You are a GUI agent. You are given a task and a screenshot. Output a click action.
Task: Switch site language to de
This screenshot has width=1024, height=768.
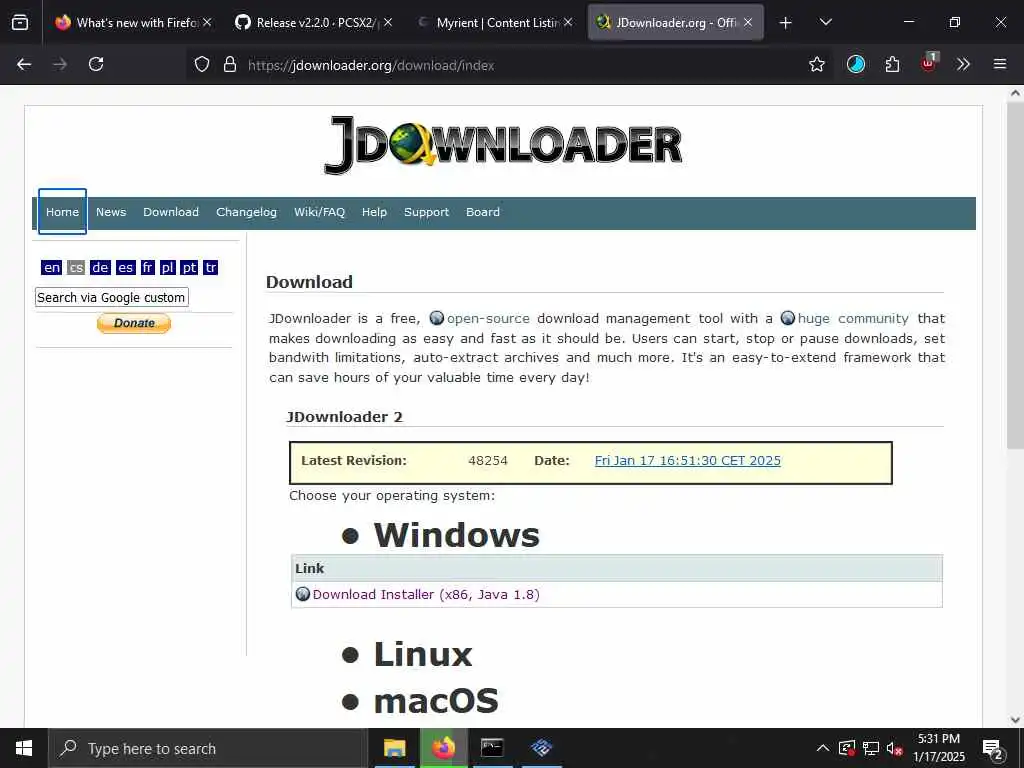pyautogui.click(x=100, y=267)
